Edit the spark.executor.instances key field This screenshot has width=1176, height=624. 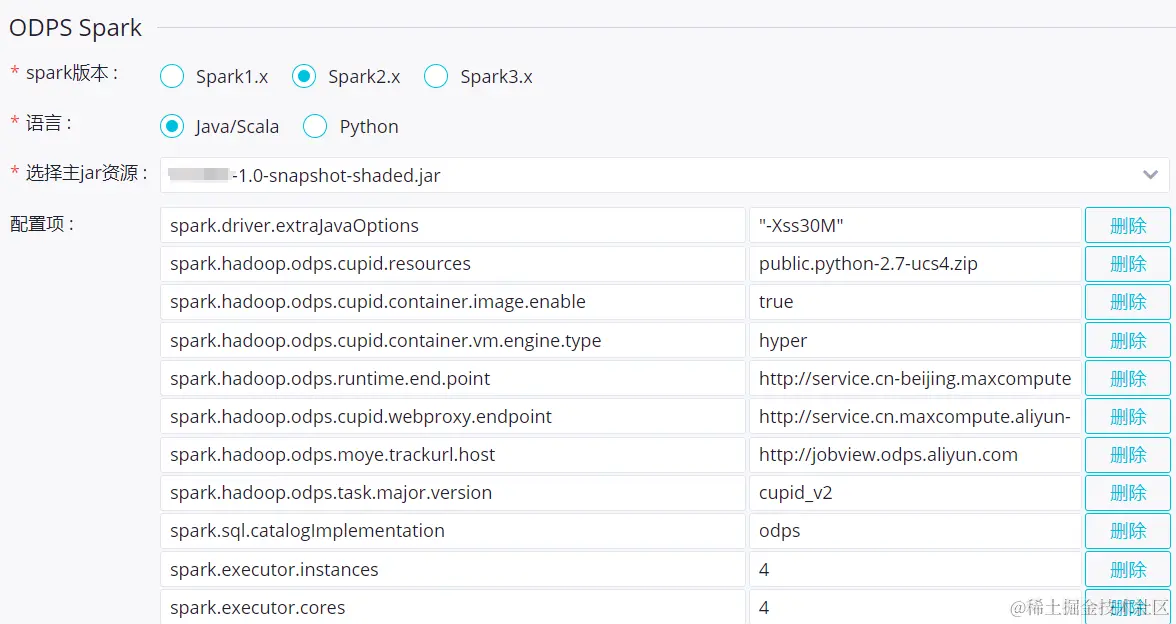pos(452,570)
